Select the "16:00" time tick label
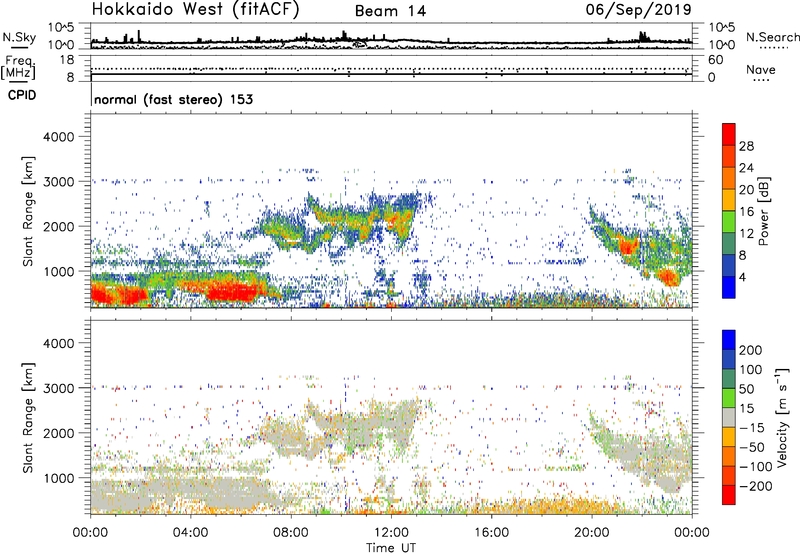 [x=491, y=533]
